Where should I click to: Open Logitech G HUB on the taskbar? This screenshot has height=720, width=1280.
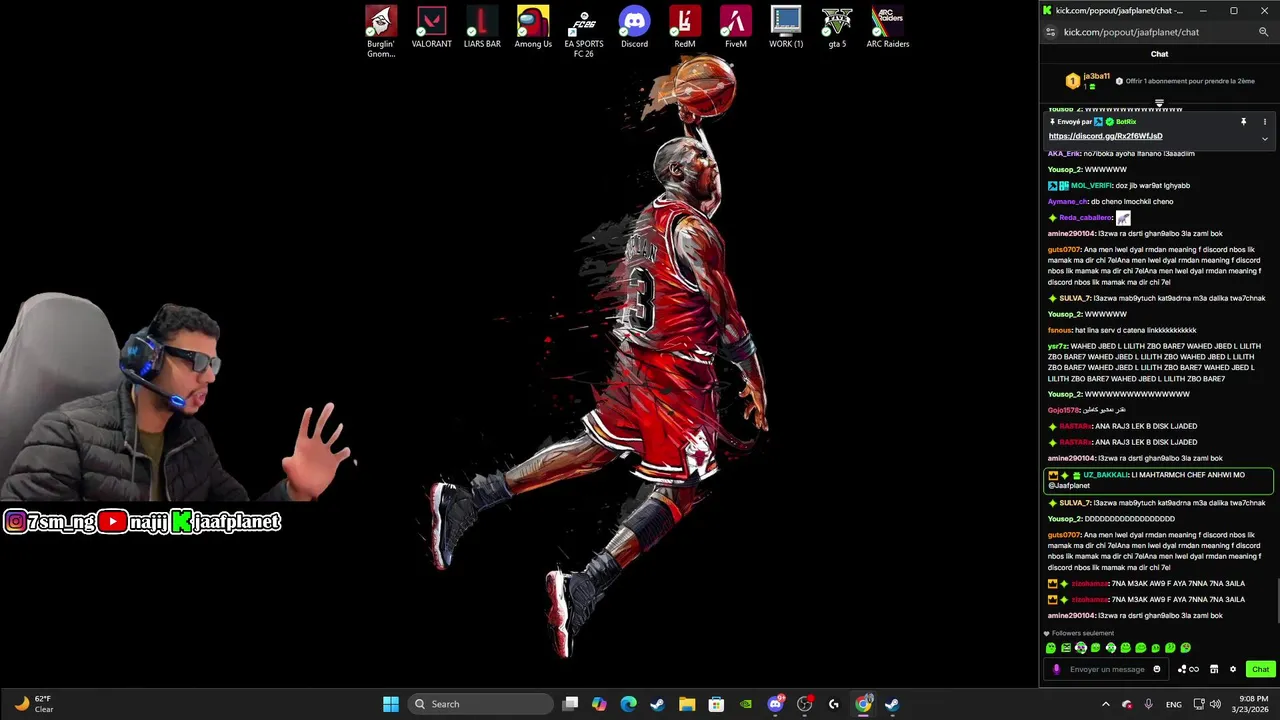[834, 704]
